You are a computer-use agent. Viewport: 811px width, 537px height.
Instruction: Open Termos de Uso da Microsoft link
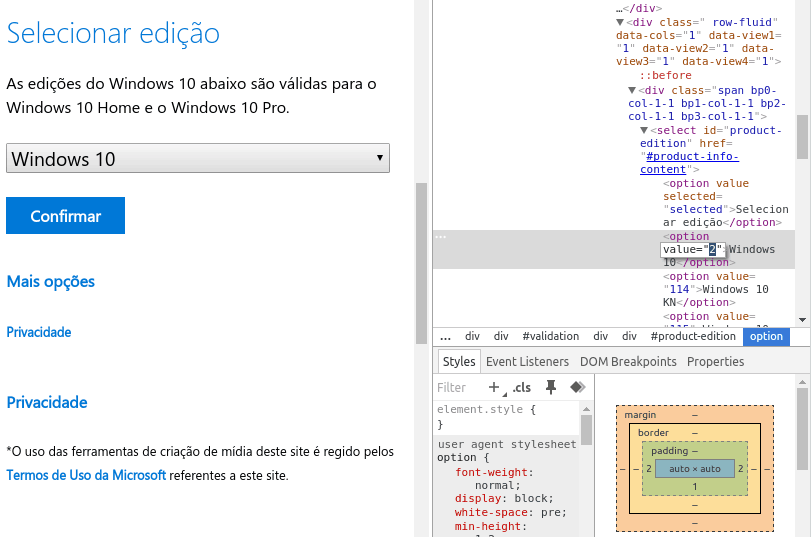[x=86, y=475]
